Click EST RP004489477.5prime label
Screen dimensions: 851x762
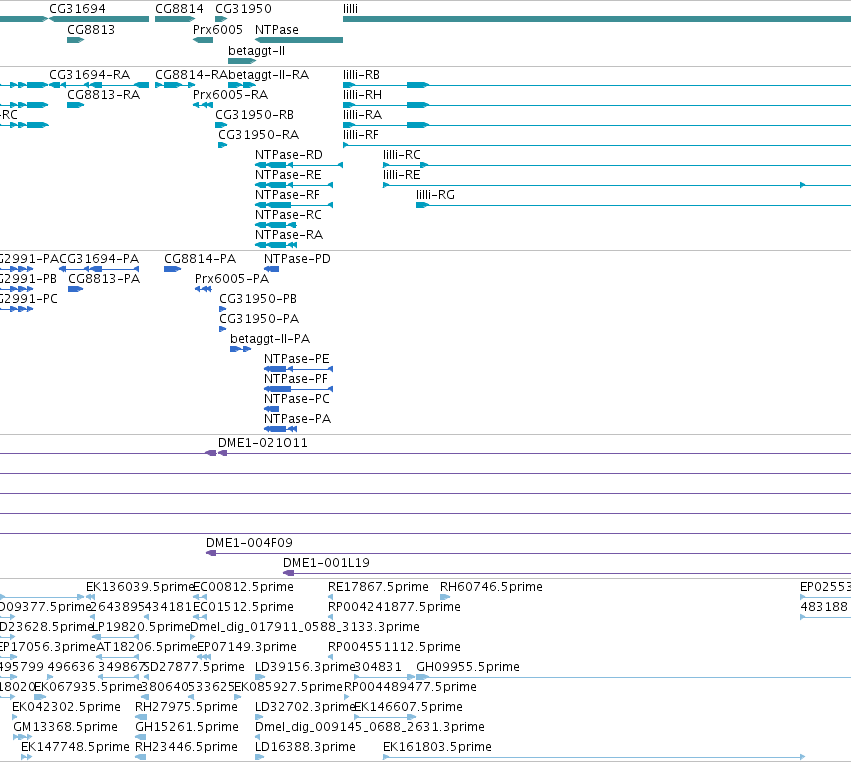[410, 687]
